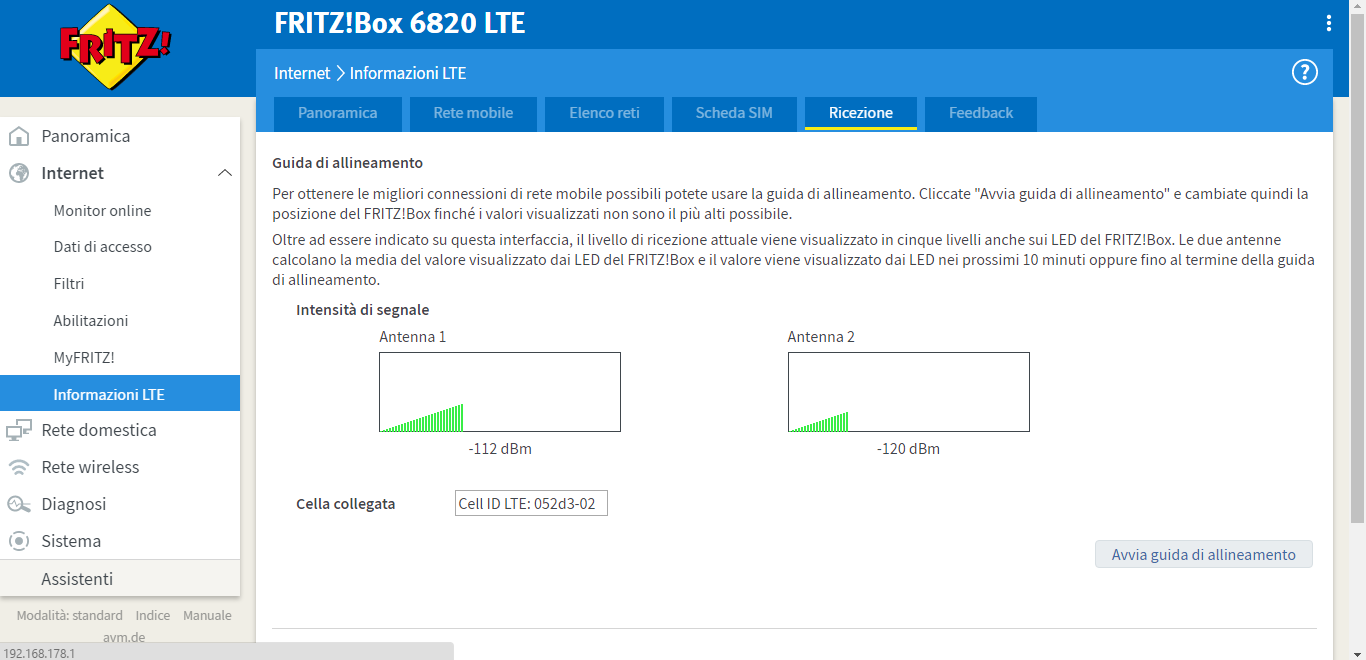Image resolution: width=1366 pixels, height=660 pixels.
Task: Open the Scheda SIM tab
Action: pyautogui.click(x=734, y=113)
